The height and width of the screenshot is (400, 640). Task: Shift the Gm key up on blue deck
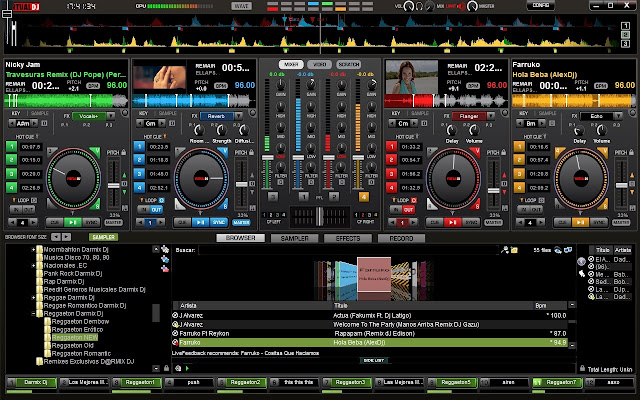pyautogui.click(x=162, y=123)
